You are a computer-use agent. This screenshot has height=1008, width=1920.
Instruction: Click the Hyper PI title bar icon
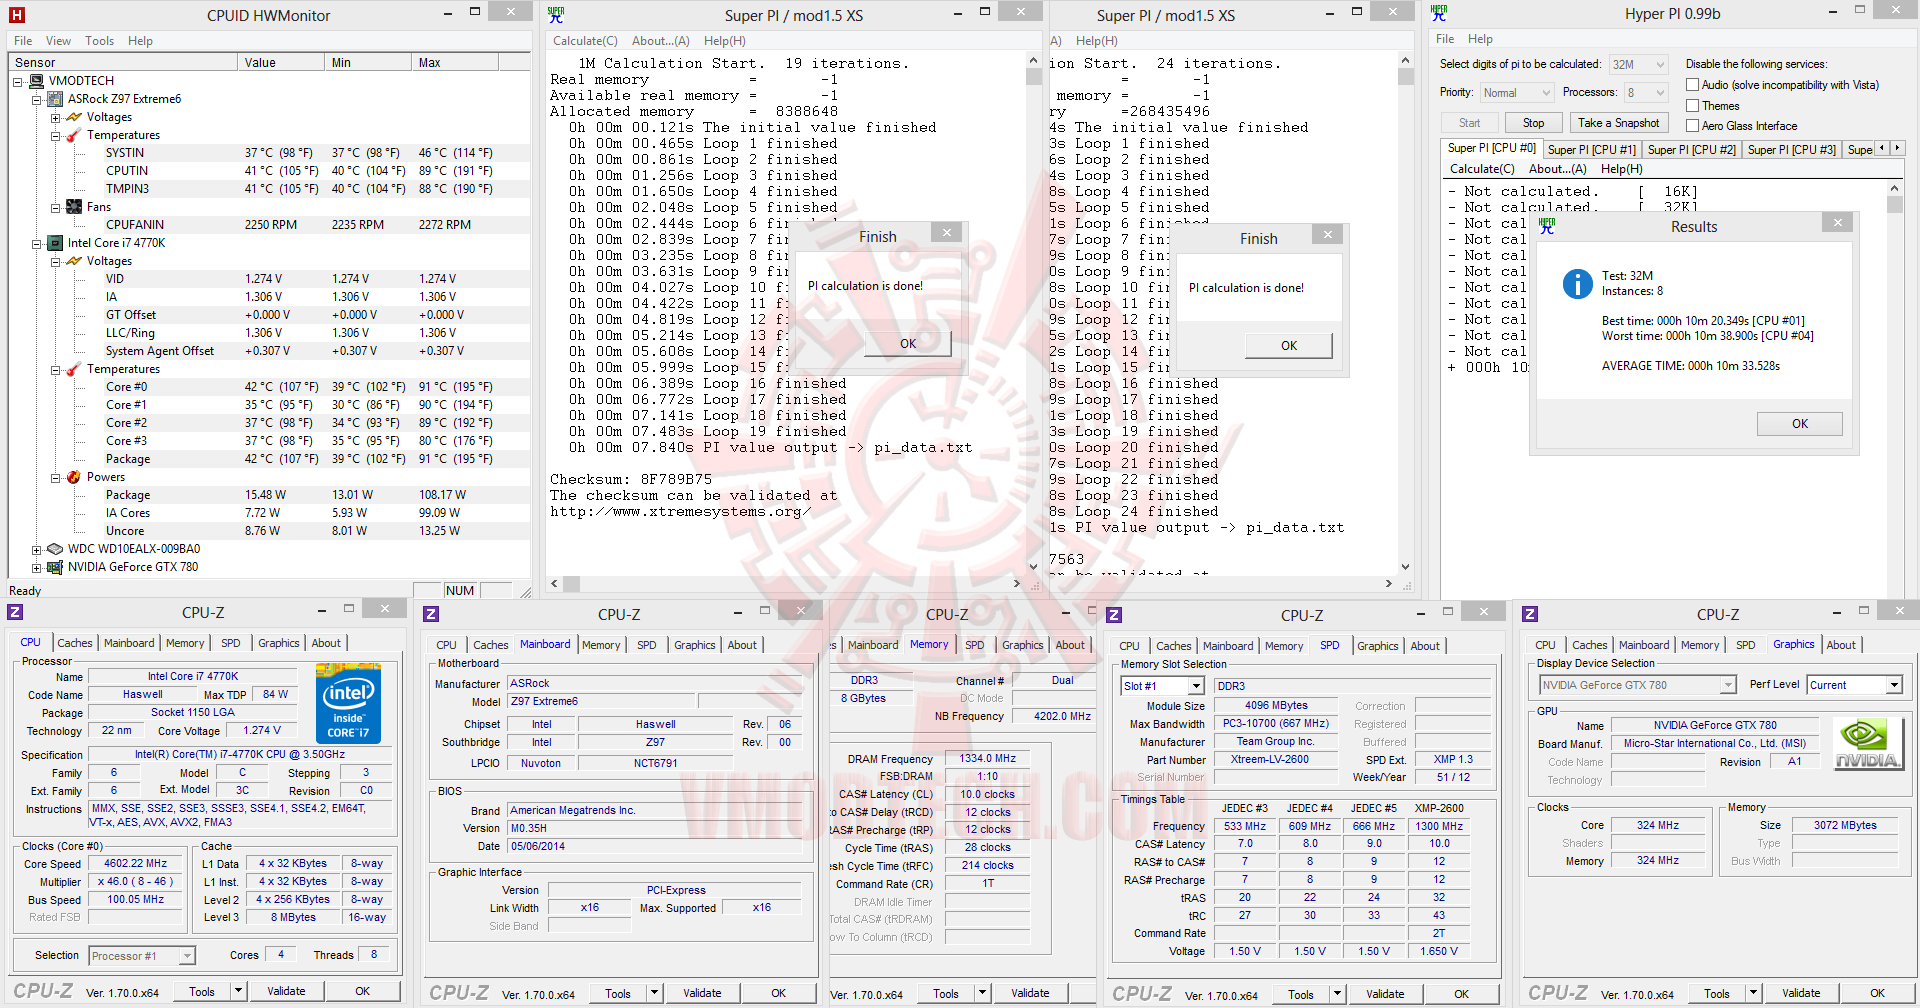(1439, 13)
